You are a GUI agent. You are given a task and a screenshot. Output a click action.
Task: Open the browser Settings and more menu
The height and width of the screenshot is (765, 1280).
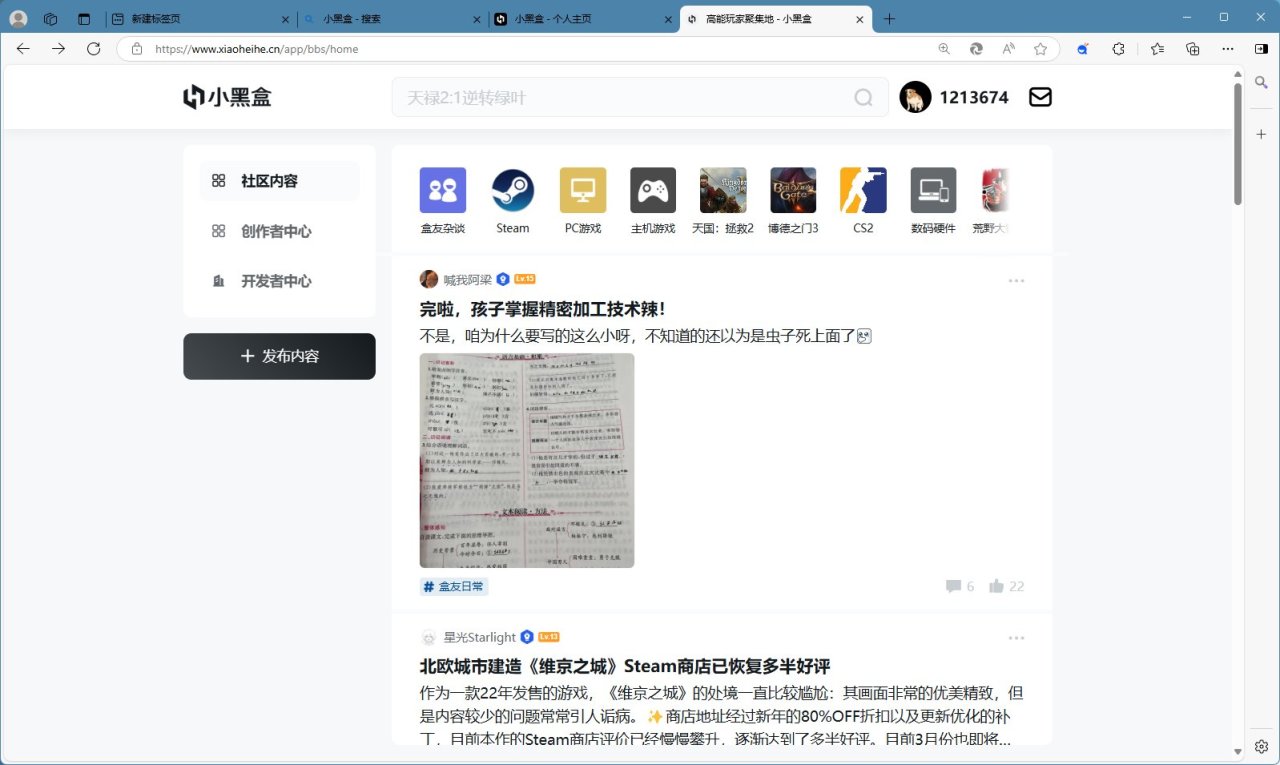[1228, 48]
